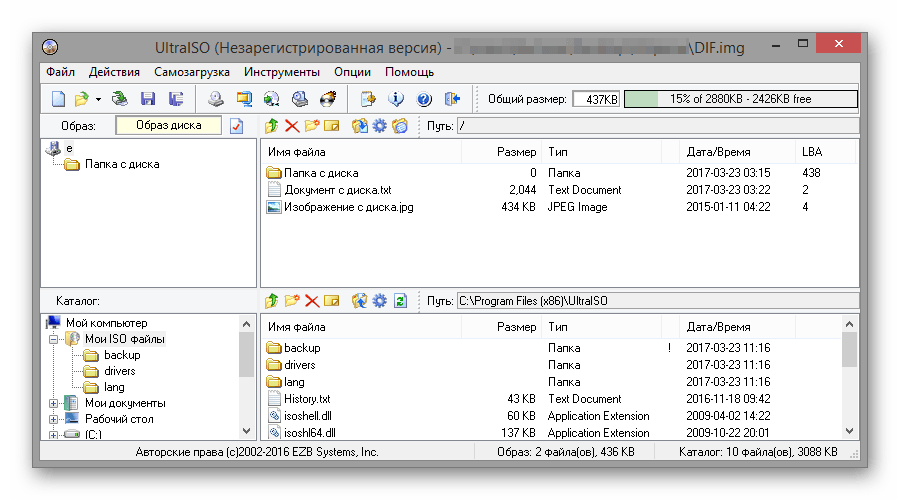This screenshot has width=900, height=500.
Task: Click the Info icon in the main toolbar
Action: pos(396,99)
